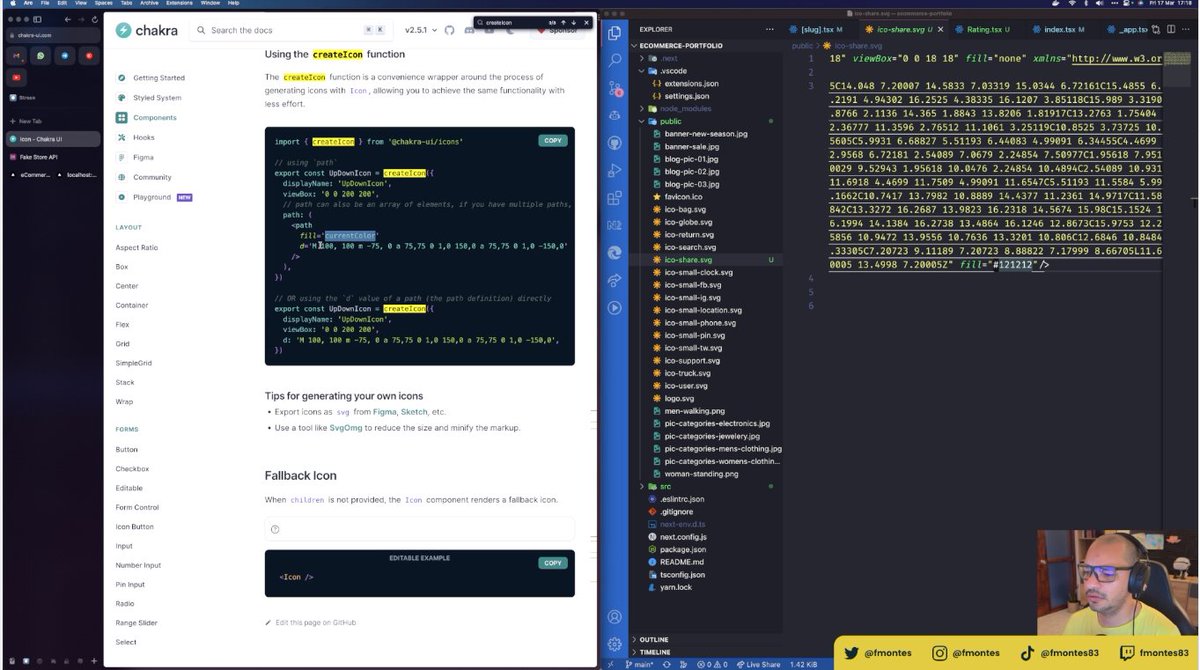
Task: Open Playground nav link
Action: [x=154, y=197]
